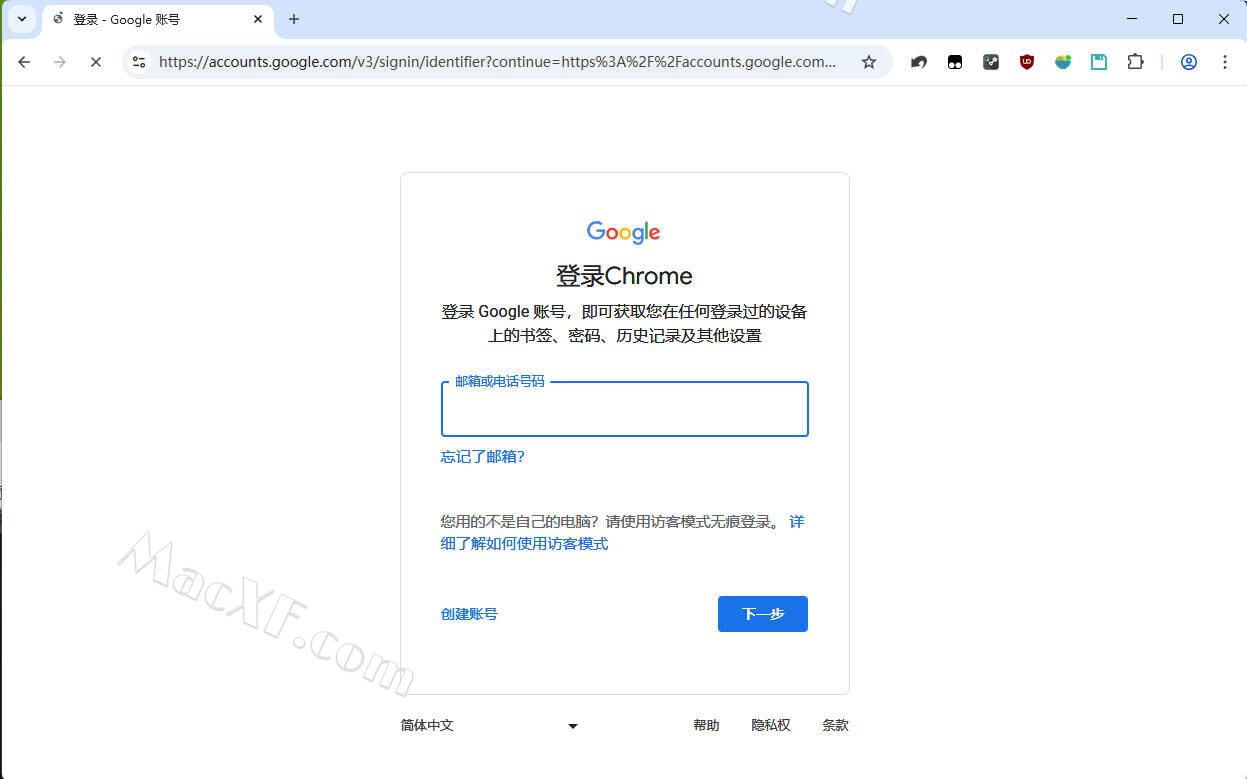
Task: Click the 下一步 button
Action: pyautogui.click(x=763, y=614)
